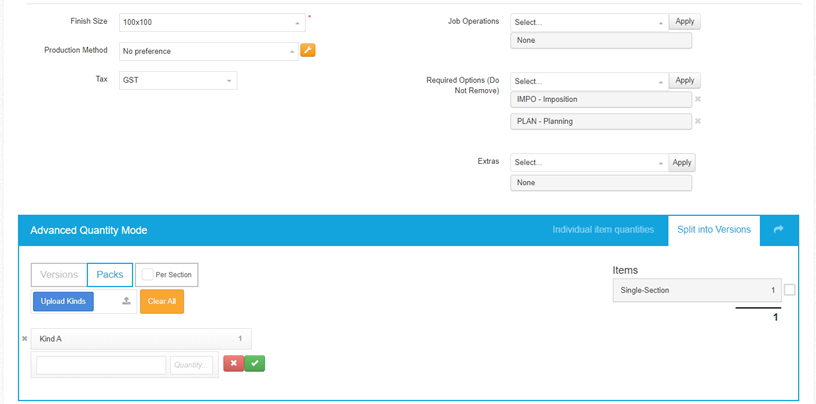Click the share arrow in Advanced Quantity header
The image size is (816, 404).
click(779, 229)
